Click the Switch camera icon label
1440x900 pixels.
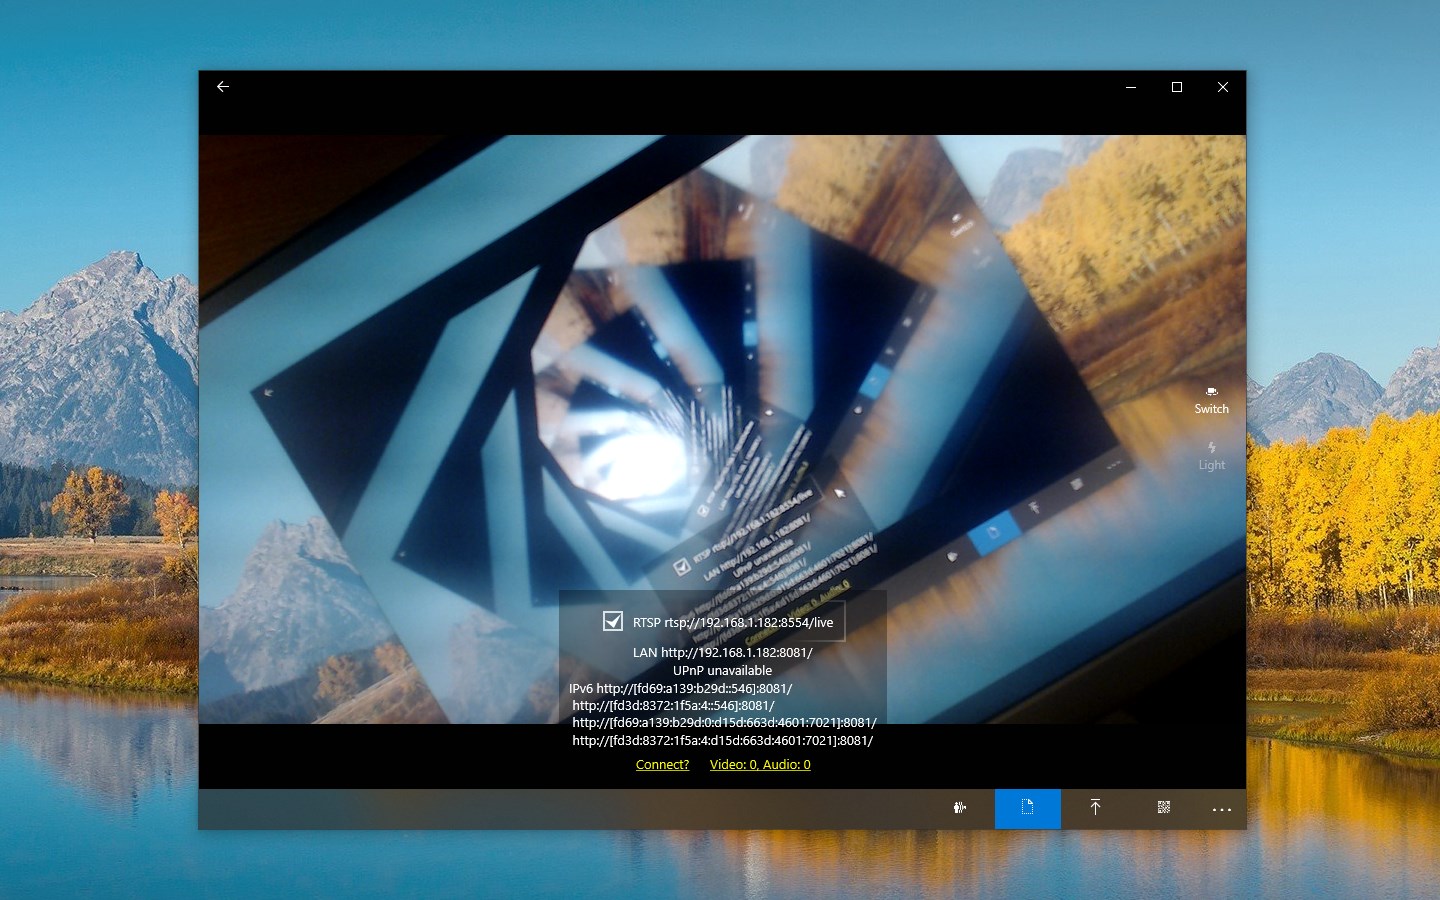pos(1211,409)
